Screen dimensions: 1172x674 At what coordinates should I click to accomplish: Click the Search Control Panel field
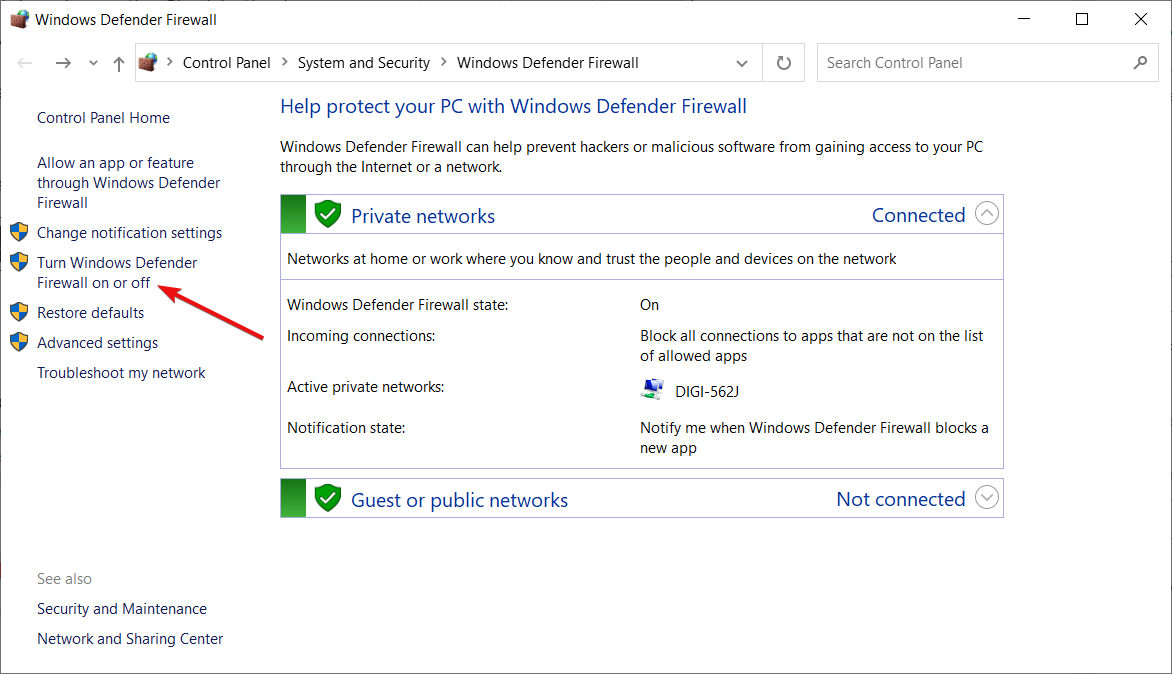[x=987, y=63]
